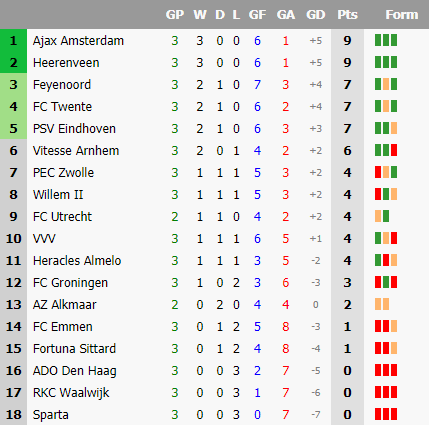
Task: Select the rank 5 light-green position cell
Action: tap(13, 128)
